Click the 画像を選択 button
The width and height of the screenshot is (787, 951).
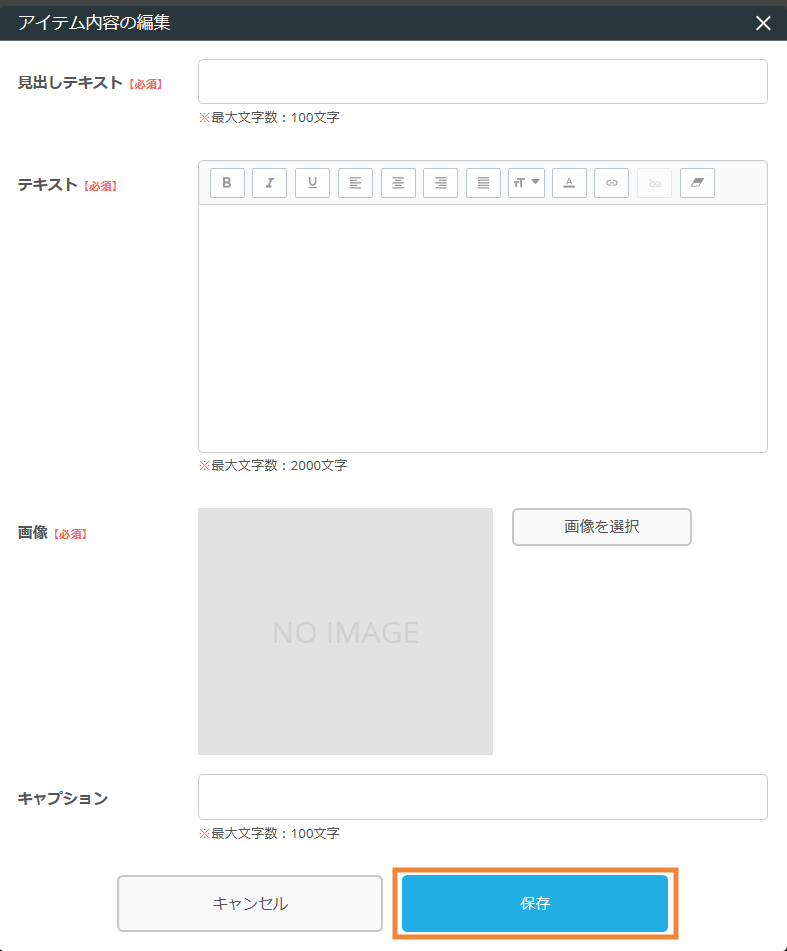click(x=601, y=526)
